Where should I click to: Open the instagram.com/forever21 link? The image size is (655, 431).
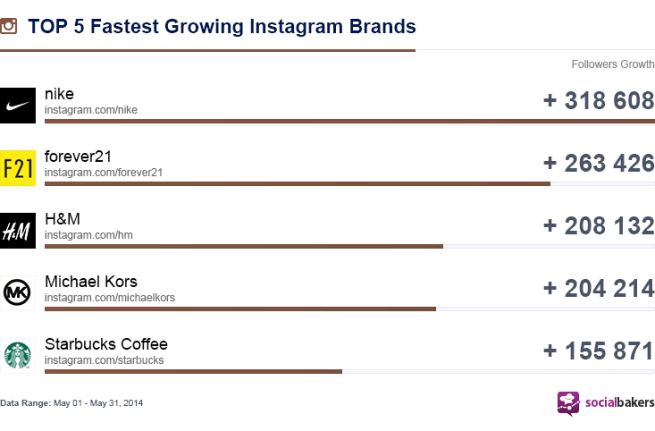pyautogui.click(x=103, y=172)
